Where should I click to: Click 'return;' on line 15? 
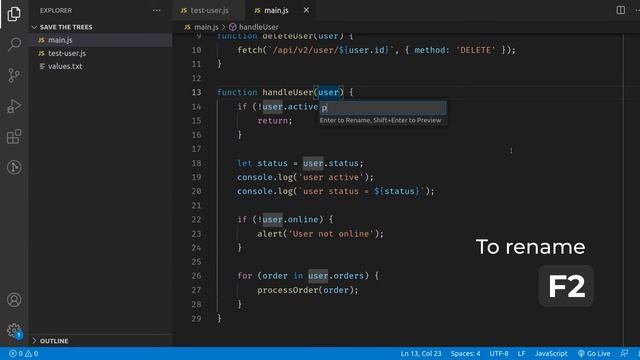coord(275,121)
